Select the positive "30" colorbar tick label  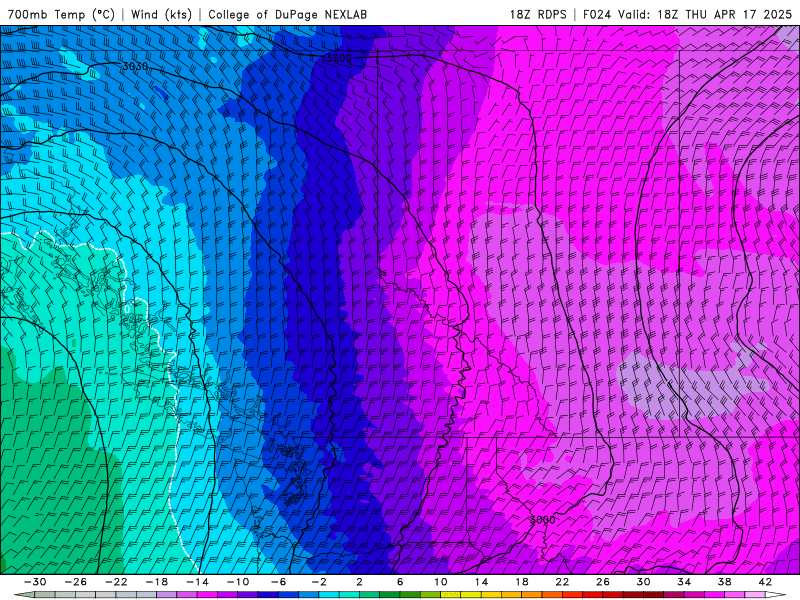tap(643, 582)
